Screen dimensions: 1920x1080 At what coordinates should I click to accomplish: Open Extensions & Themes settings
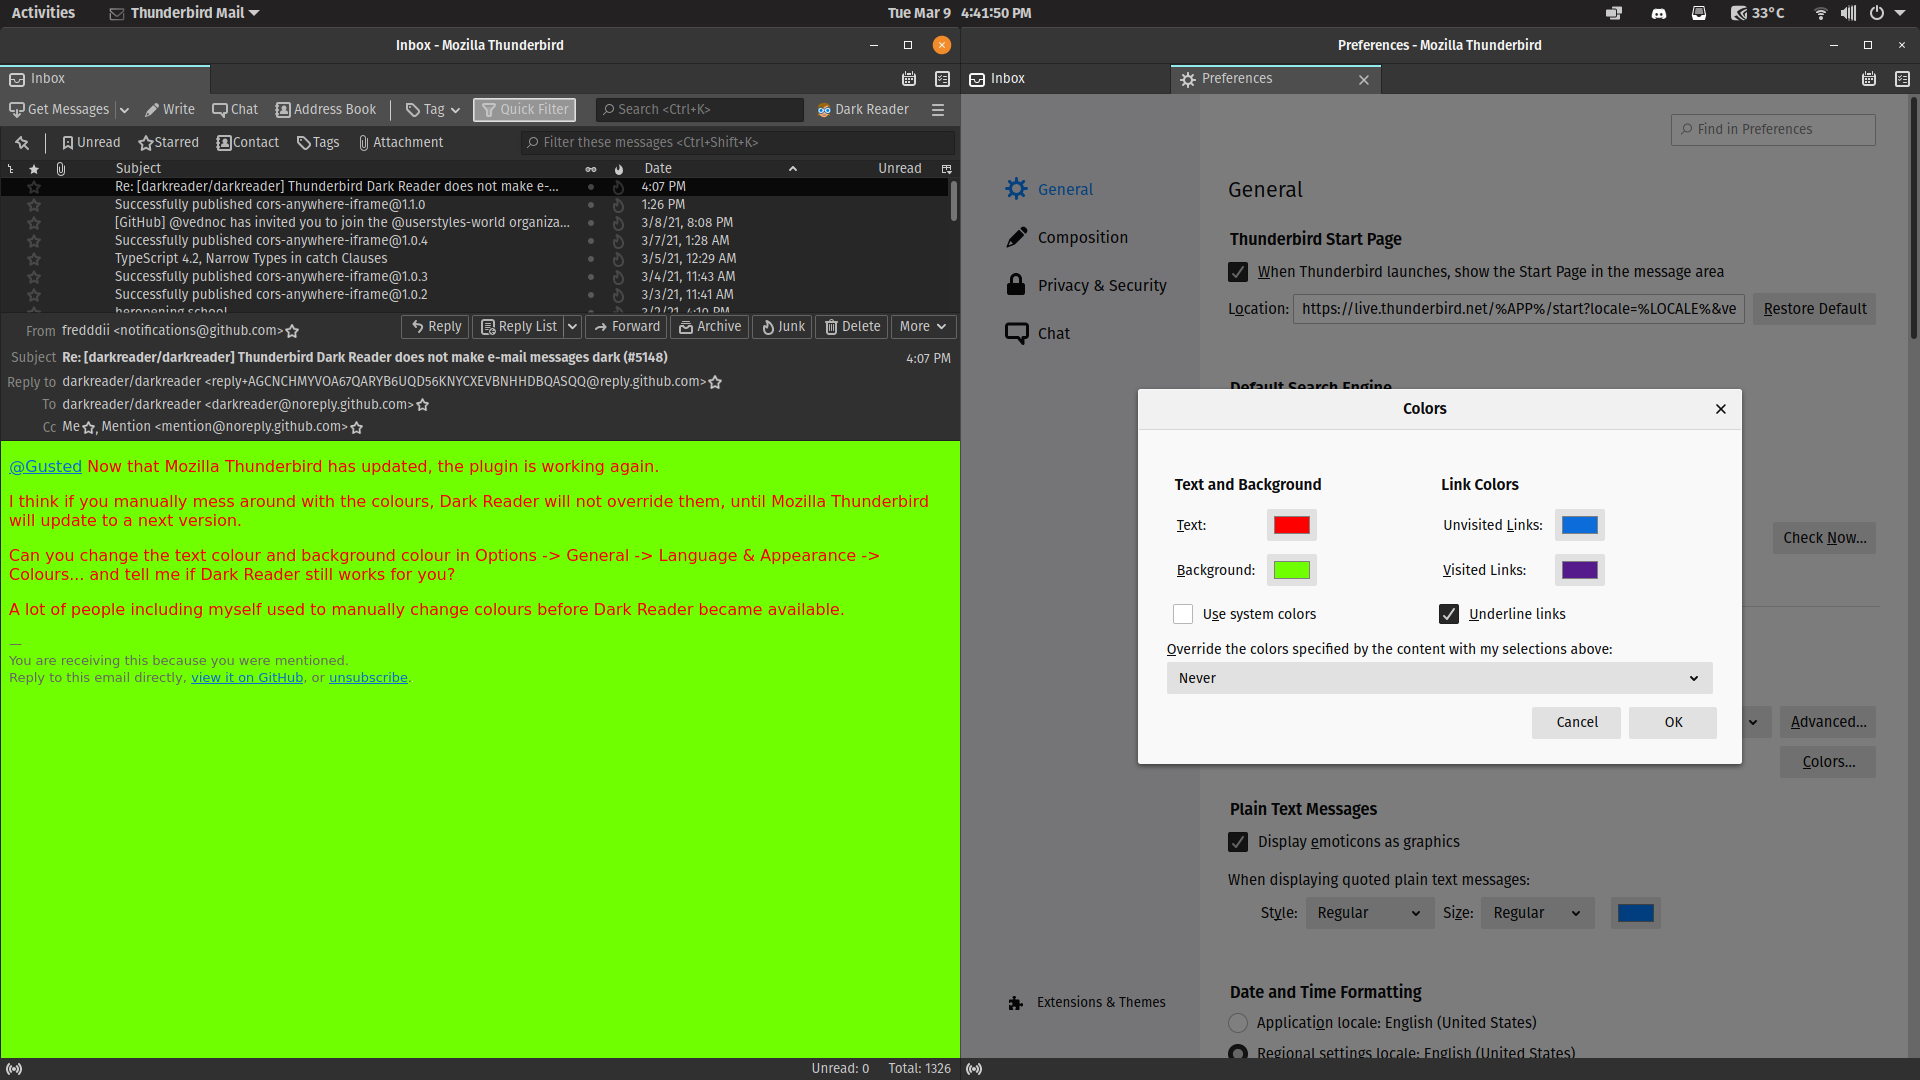(x=1101, y=1002)
